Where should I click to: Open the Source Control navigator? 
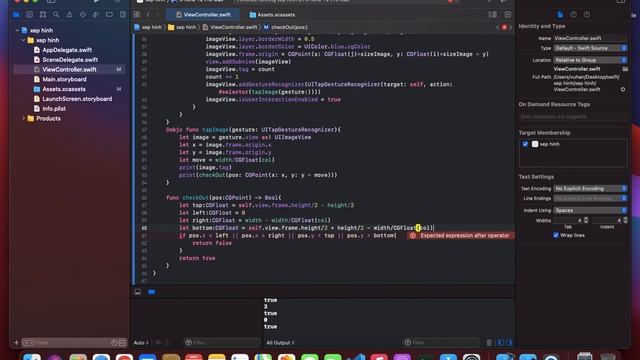(x=29, y=15)
